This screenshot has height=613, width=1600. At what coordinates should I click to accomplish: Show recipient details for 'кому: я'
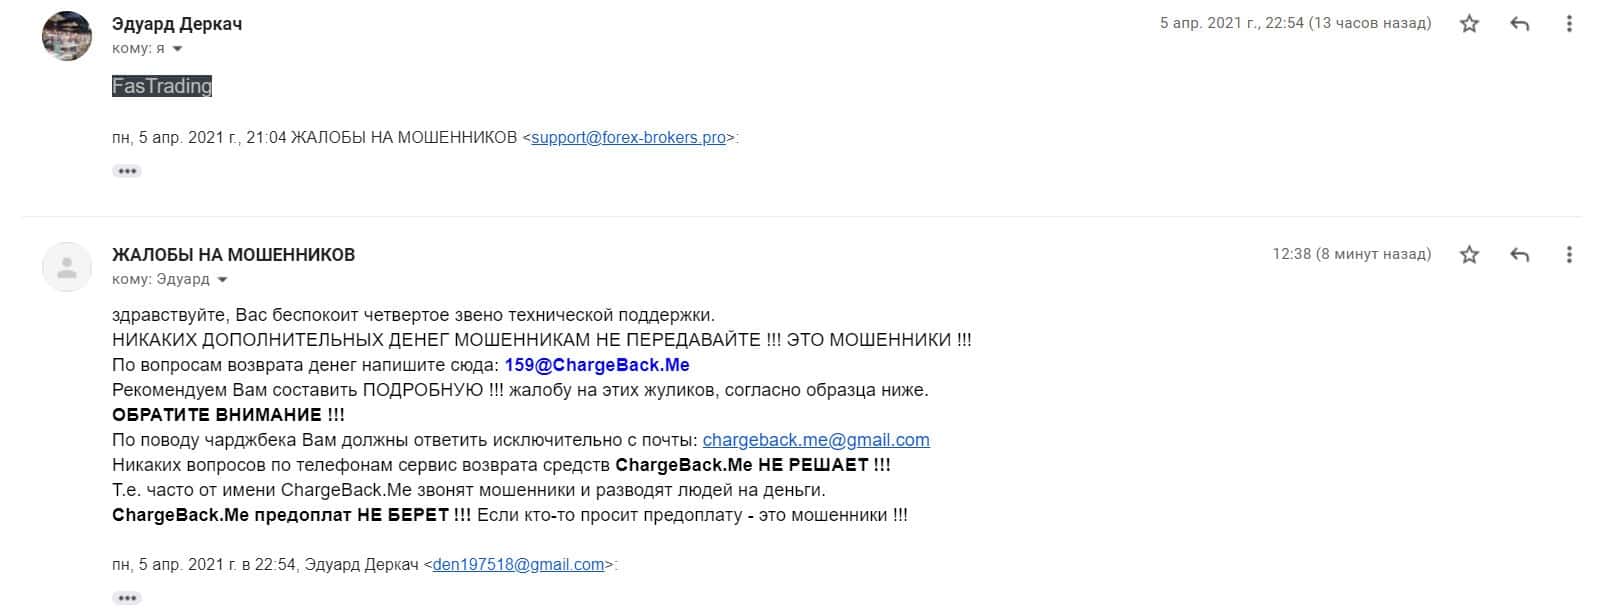pyautogui.click(x=178, y=48)
